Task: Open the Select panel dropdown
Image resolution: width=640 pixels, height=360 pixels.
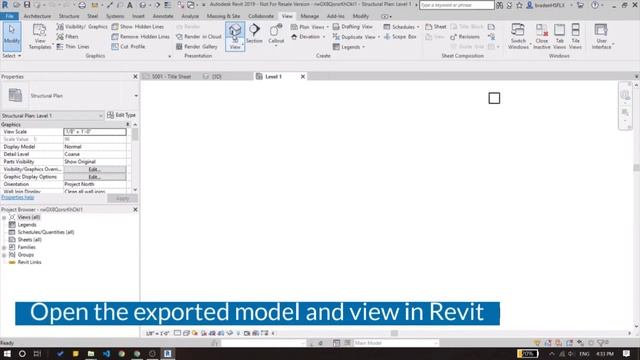Action: pyautogui.click(x=11, y=56)
